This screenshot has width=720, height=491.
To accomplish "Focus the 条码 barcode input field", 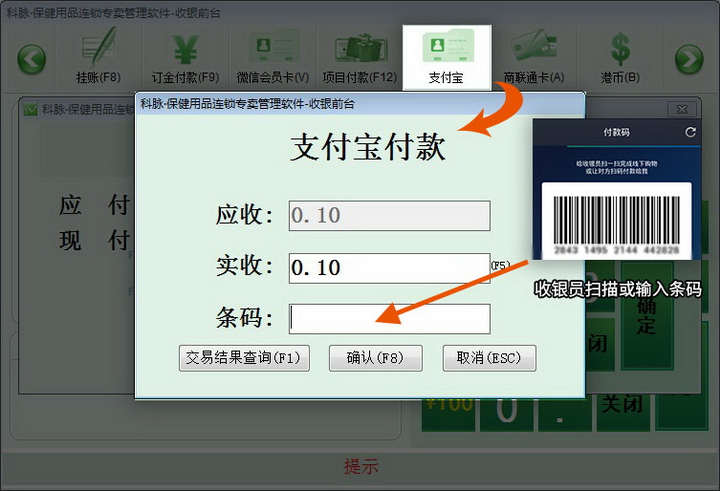I will coord(389,319).
